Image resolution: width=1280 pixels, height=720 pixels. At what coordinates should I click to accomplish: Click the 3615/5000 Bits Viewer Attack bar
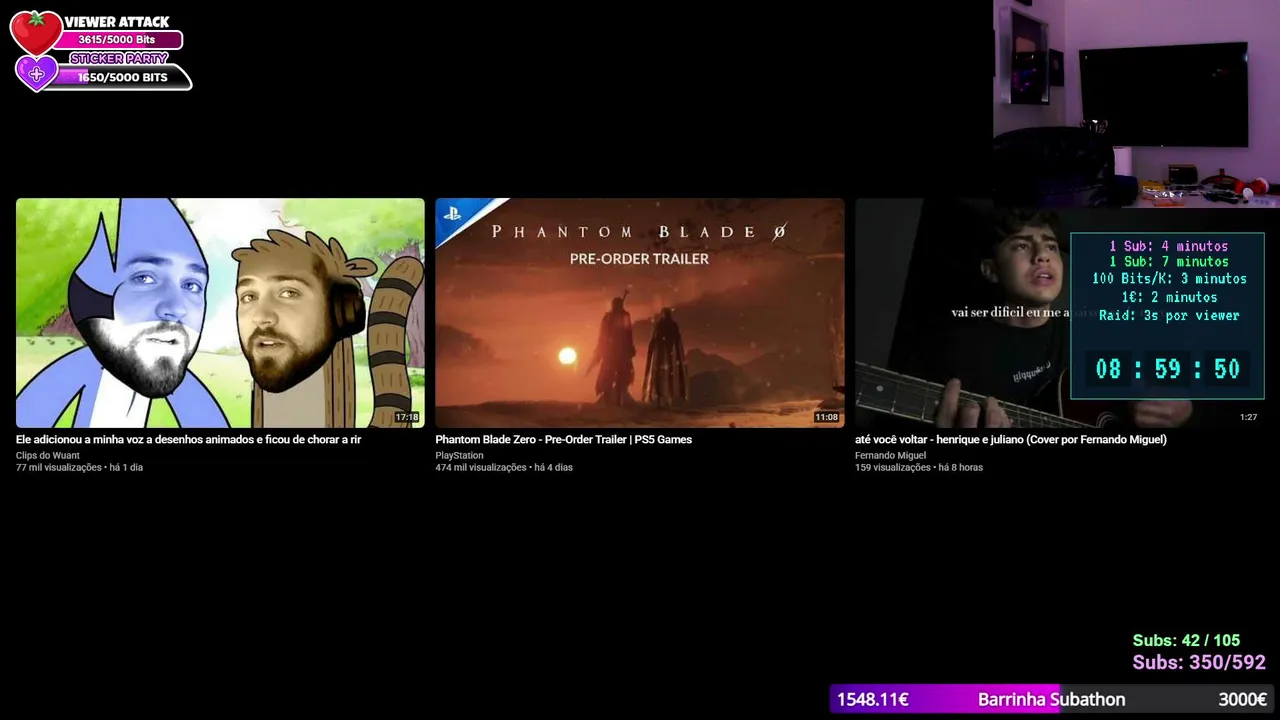(117, 40)
